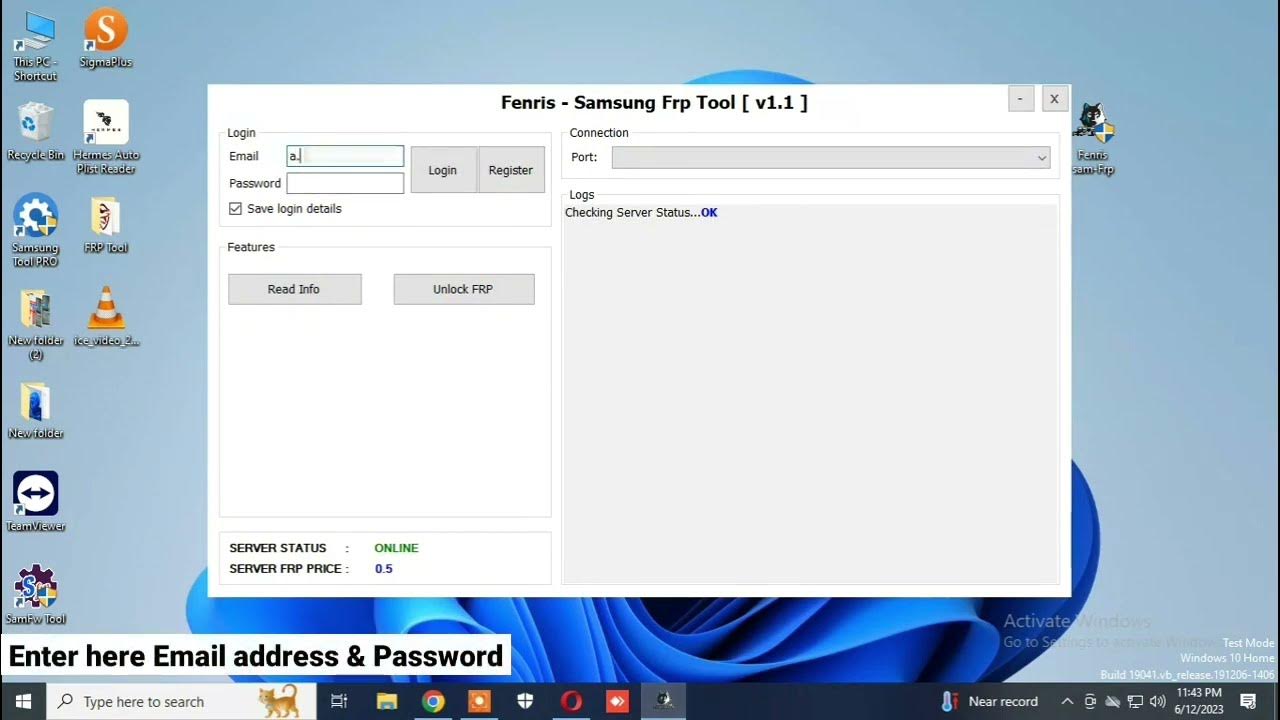This screenshot has width=1280, height=720.
Task: Open FRP Tool desktop folder
Action: 105,224
